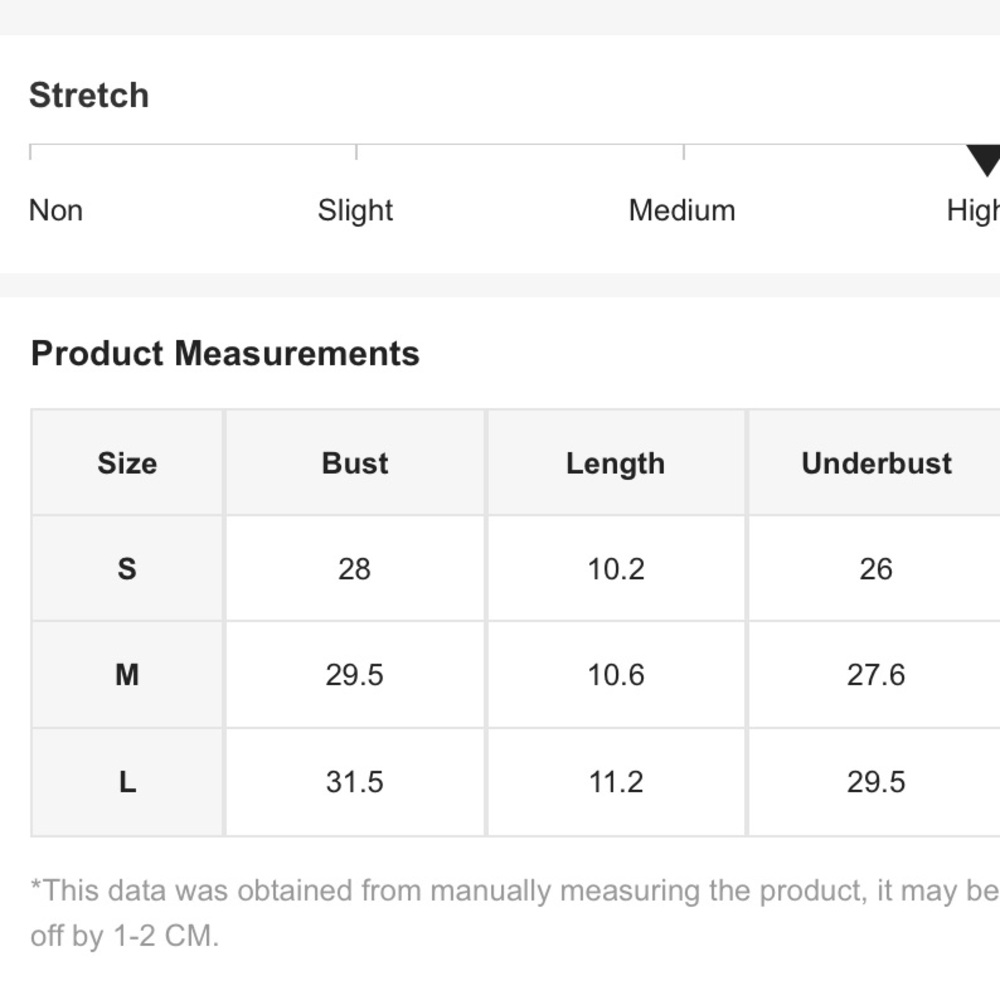This screenshot has width=1000, height=1000.
Task: Select the L size row label
Action: (127, 782)
